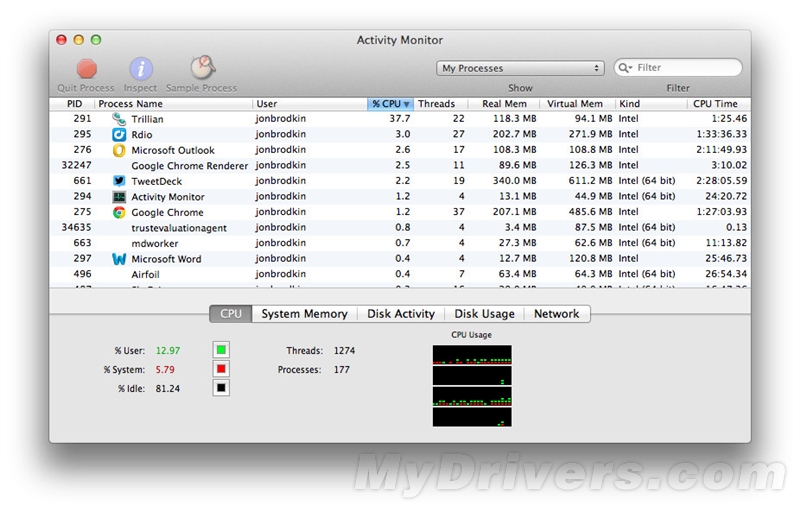
Task: Click the magnifier icon in Filter field
Action: coord(624,68)
